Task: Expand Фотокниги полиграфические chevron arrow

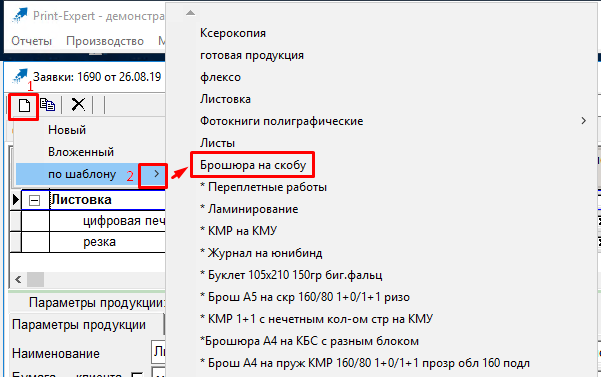Action: tap(583, 121)
